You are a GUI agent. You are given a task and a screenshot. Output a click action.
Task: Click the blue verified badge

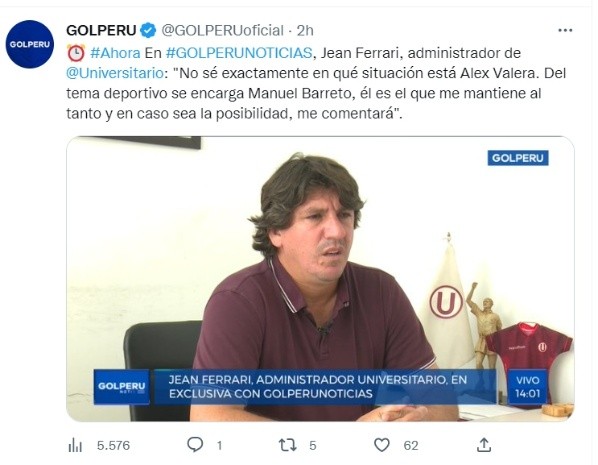tap(148, 30)
